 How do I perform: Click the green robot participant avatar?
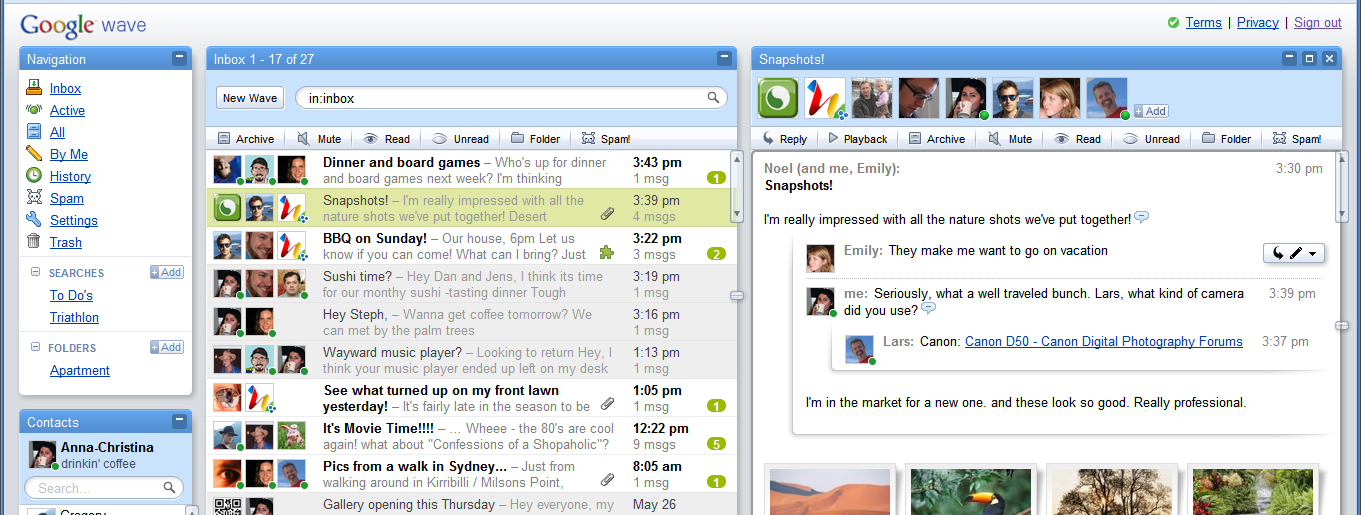pyautogui.click(x=778, y=98)
